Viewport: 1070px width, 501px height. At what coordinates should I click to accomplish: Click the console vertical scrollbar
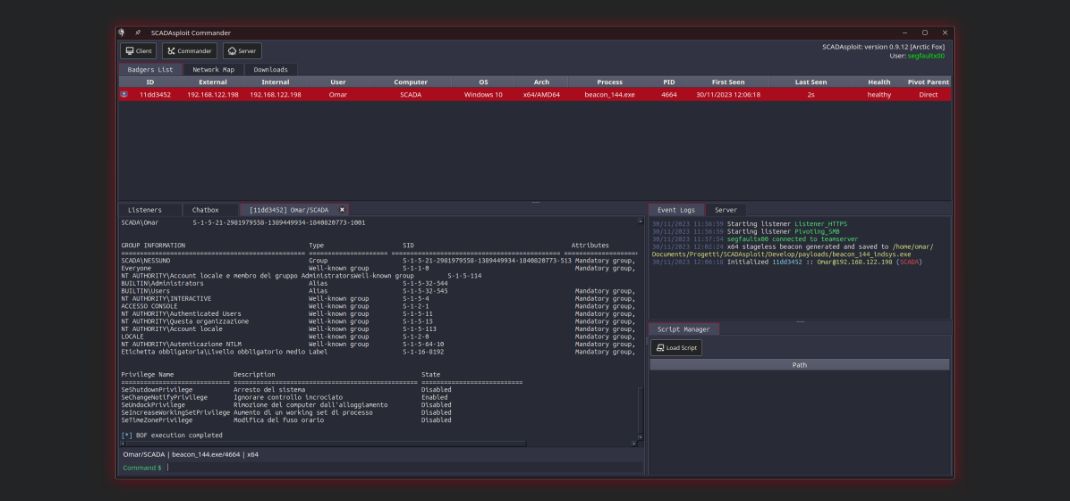click(x=640, y=331)
